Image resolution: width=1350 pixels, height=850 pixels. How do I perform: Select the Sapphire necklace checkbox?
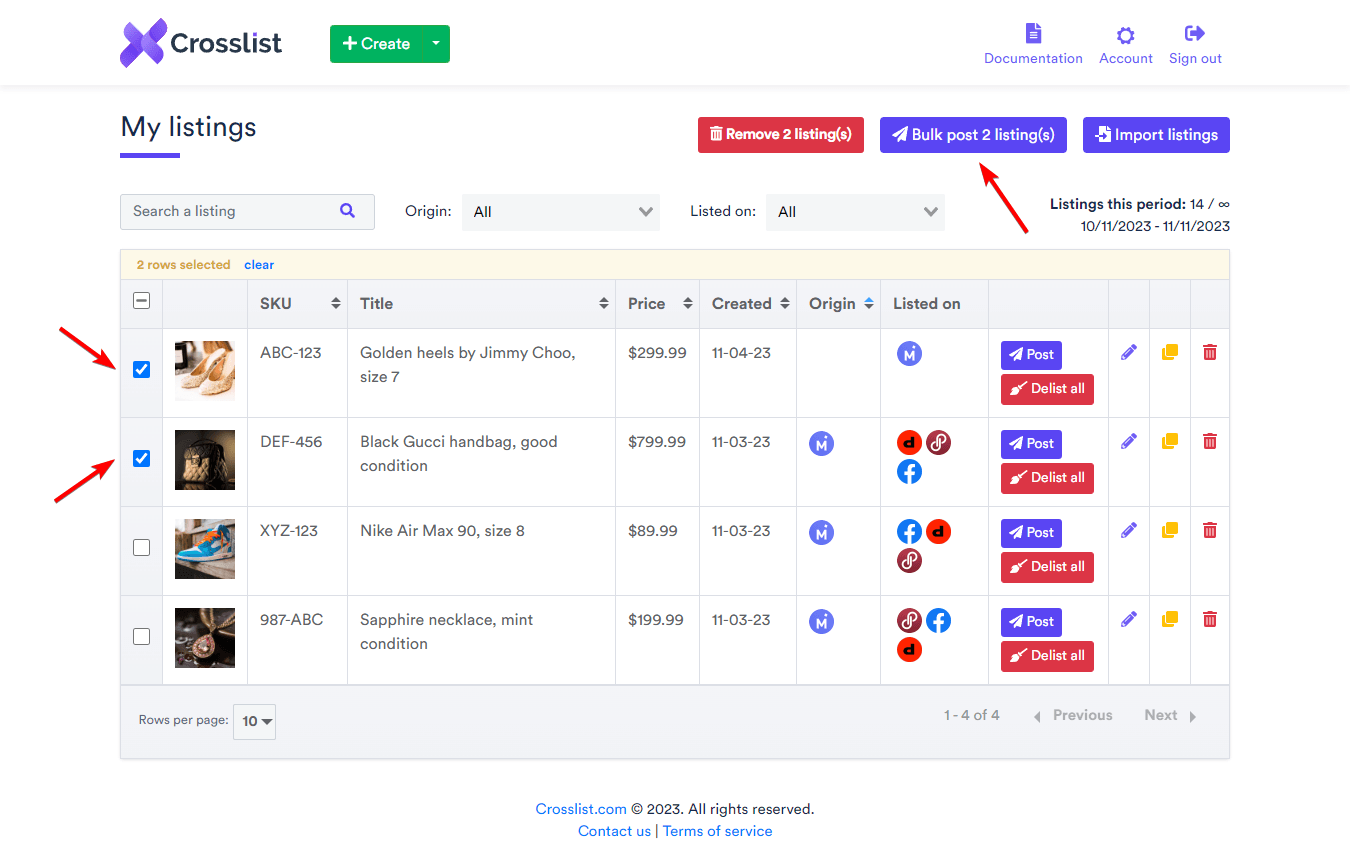[x=141, y=637]
